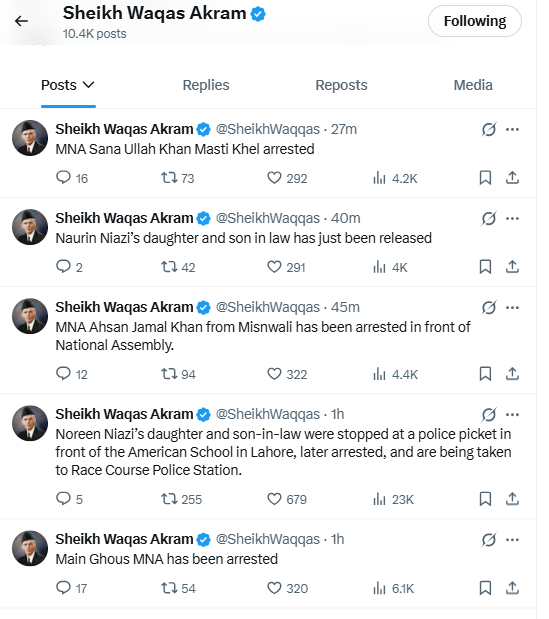Switch to the Replies tab
This screenshot has height=619, width=549.
click(x=206, y=85)
